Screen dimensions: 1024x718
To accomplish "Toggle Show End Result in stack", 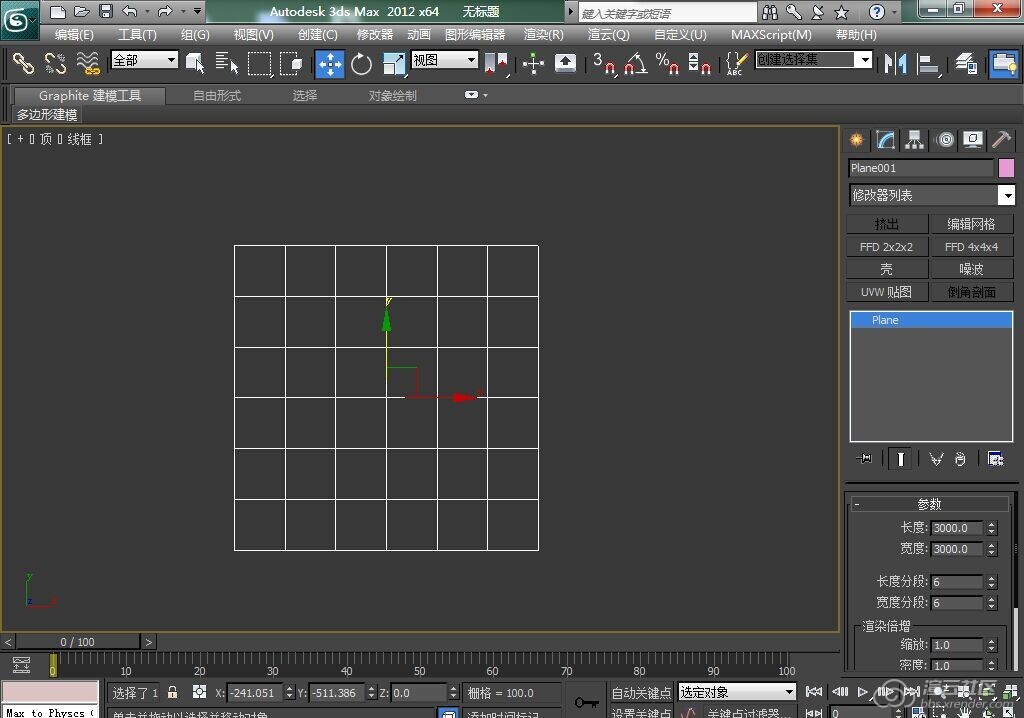I will (x=900, y=459).
